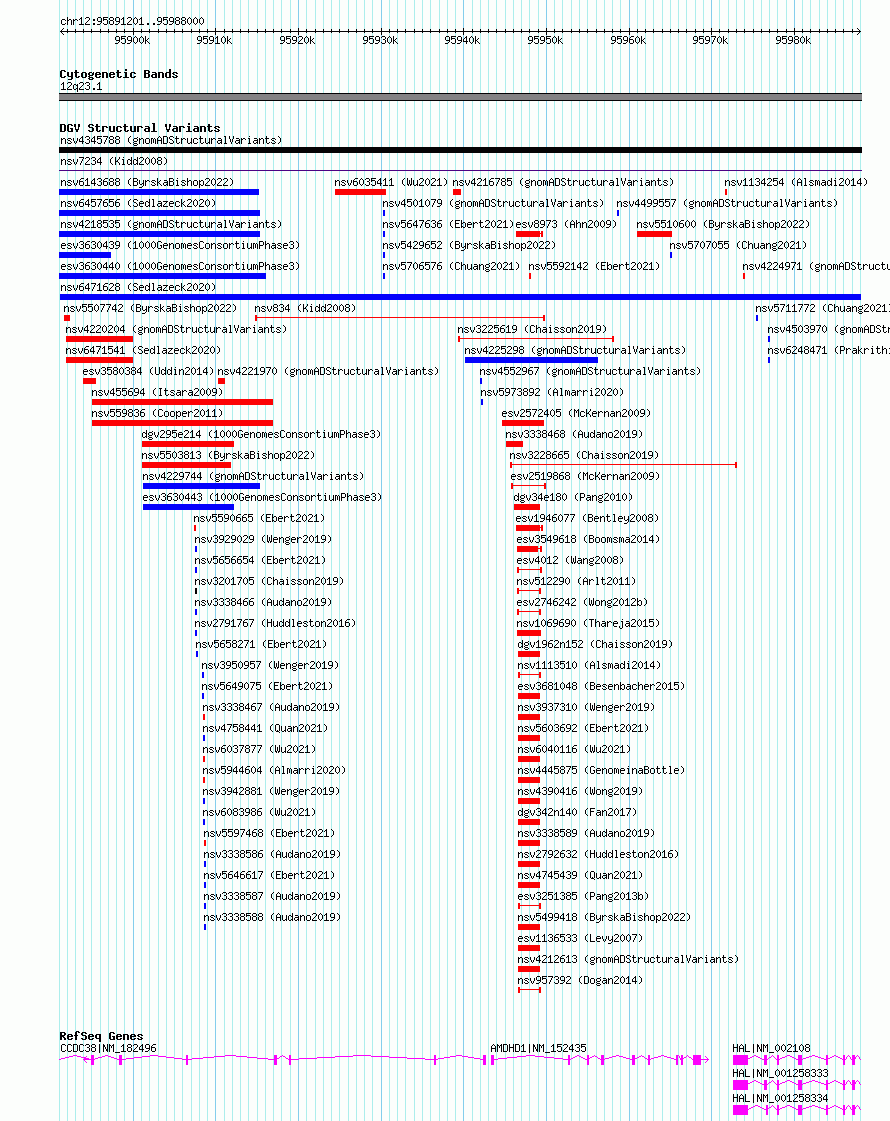Viewport: 890px width, 1121px height.
Task: Open nsv5707055 (Chuang2021) variant
Action: point(738,245)
